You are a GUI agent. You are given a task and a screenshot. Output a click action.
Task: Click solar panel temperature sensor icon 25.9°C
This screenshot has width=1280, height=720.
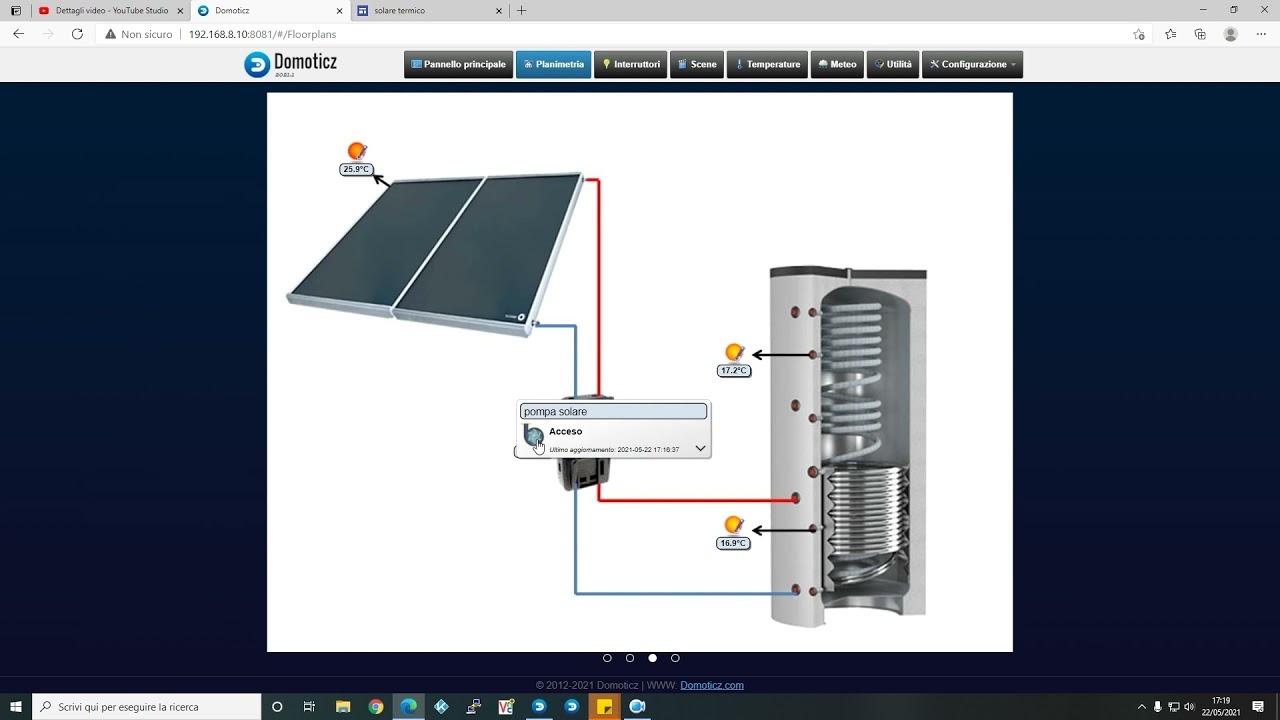coord(357,151)
